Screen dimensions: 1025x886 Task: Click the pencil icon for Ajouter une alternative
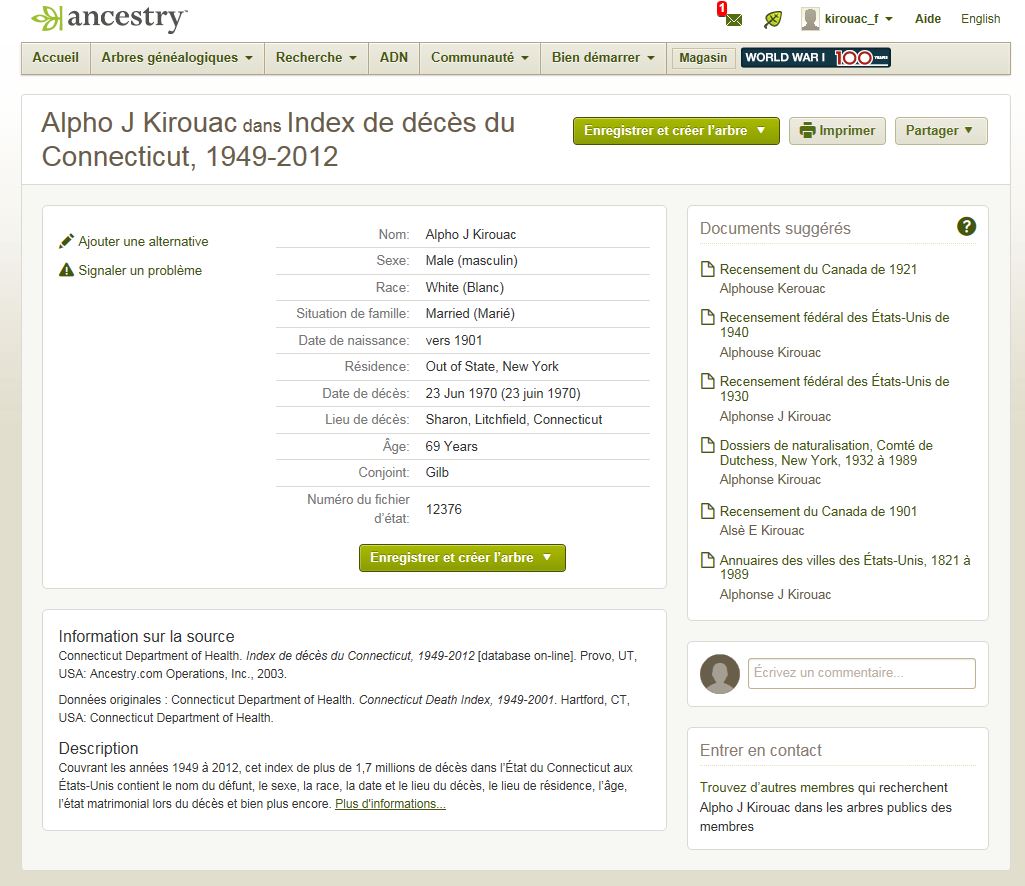(66, 241)
